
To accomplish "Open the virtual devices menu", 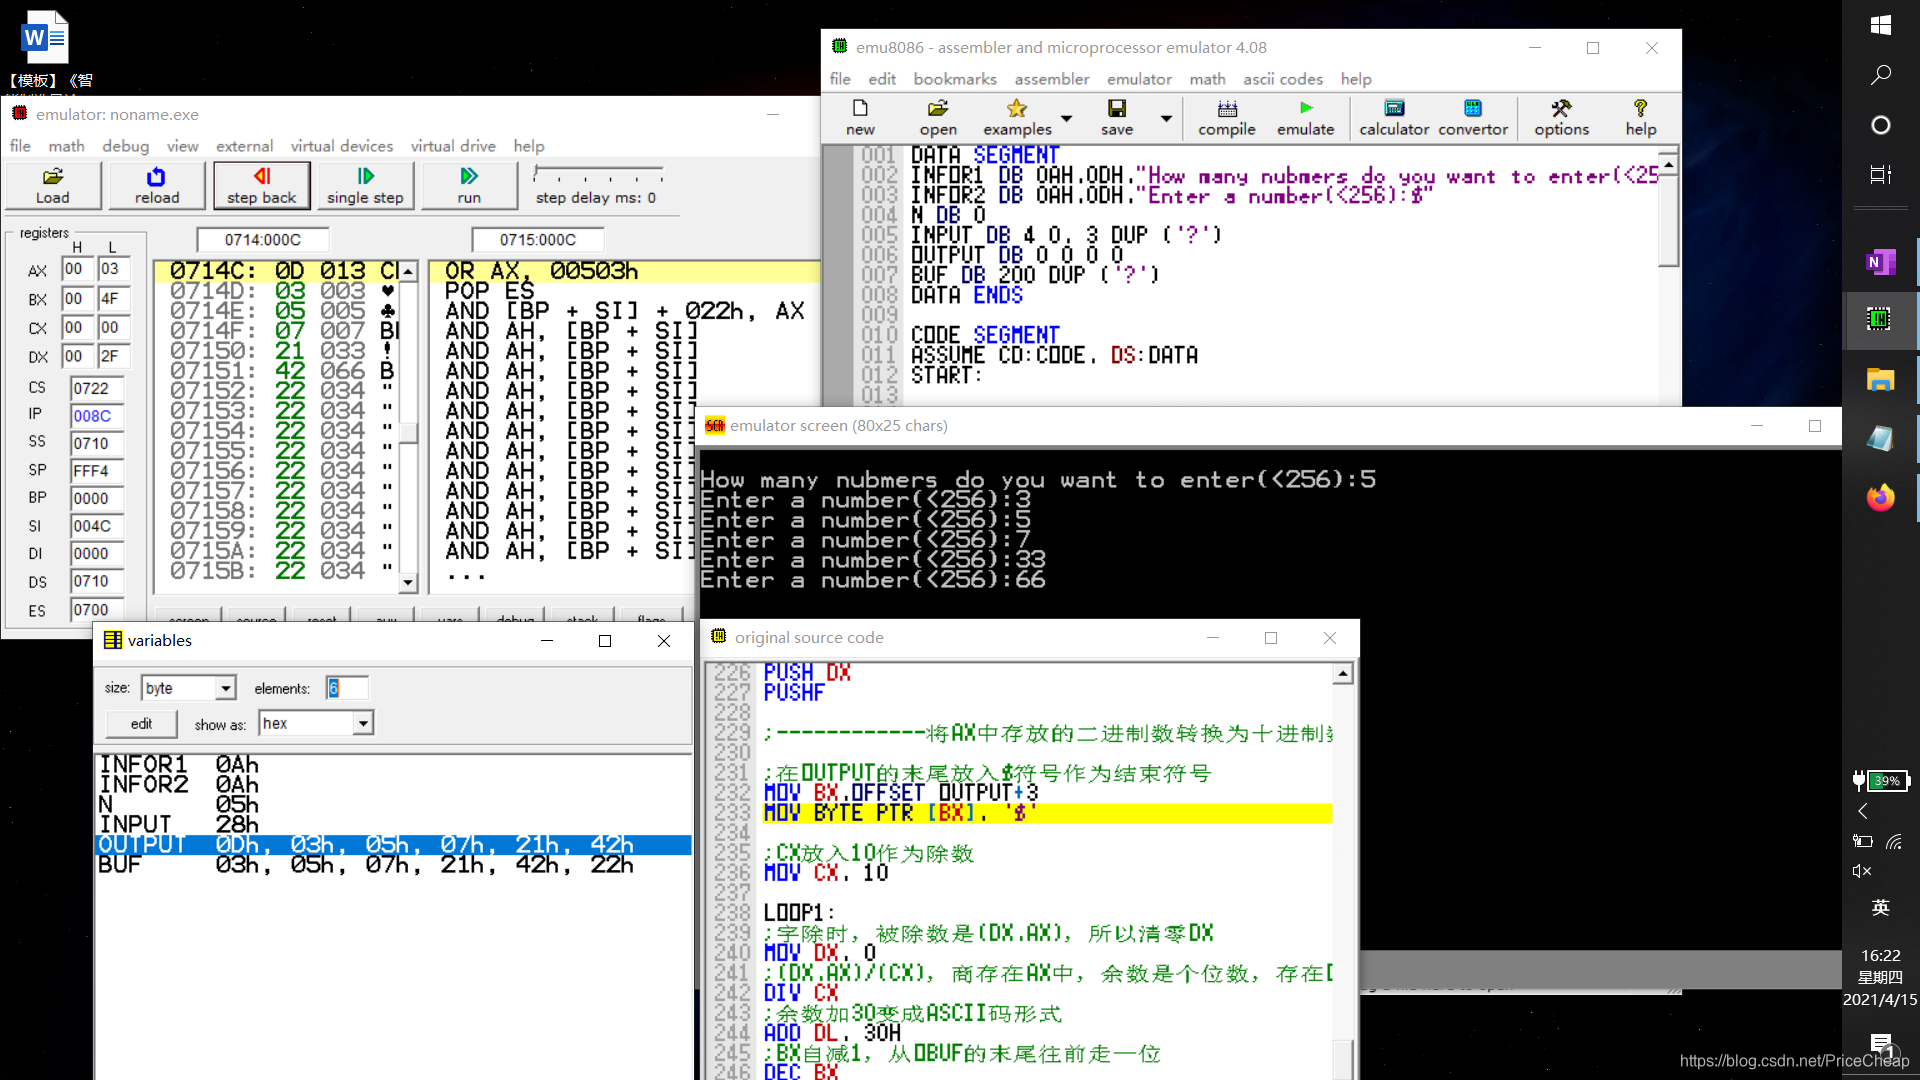I will point(341,146).
